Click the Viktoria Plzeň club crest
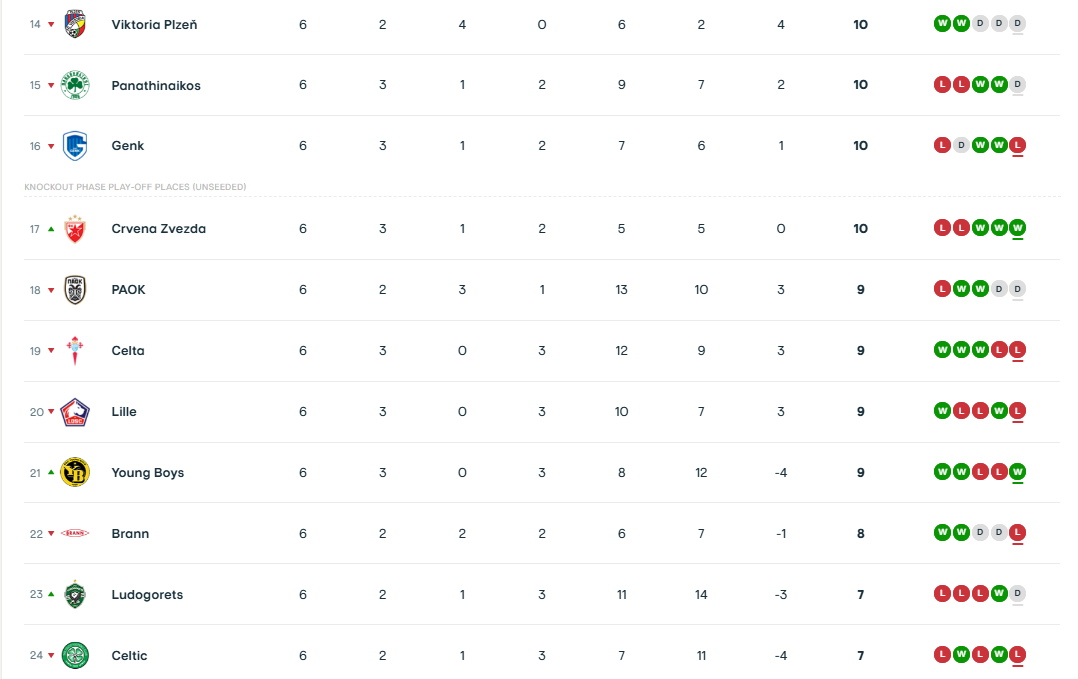The width and height of the screenshot is (1078, 679). 75,24
